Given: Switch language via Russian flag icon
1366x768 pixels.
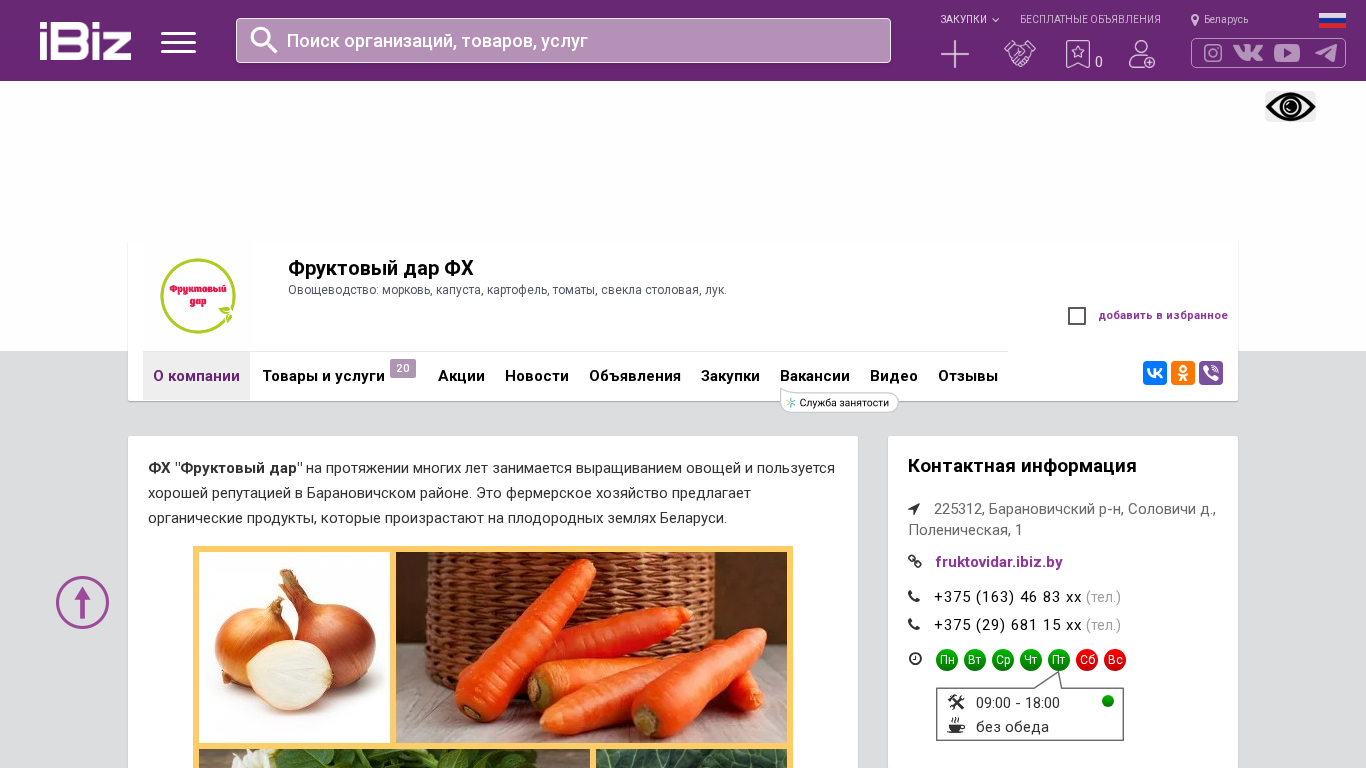Looking at the screenshot, I should [x=1332, y=20].
